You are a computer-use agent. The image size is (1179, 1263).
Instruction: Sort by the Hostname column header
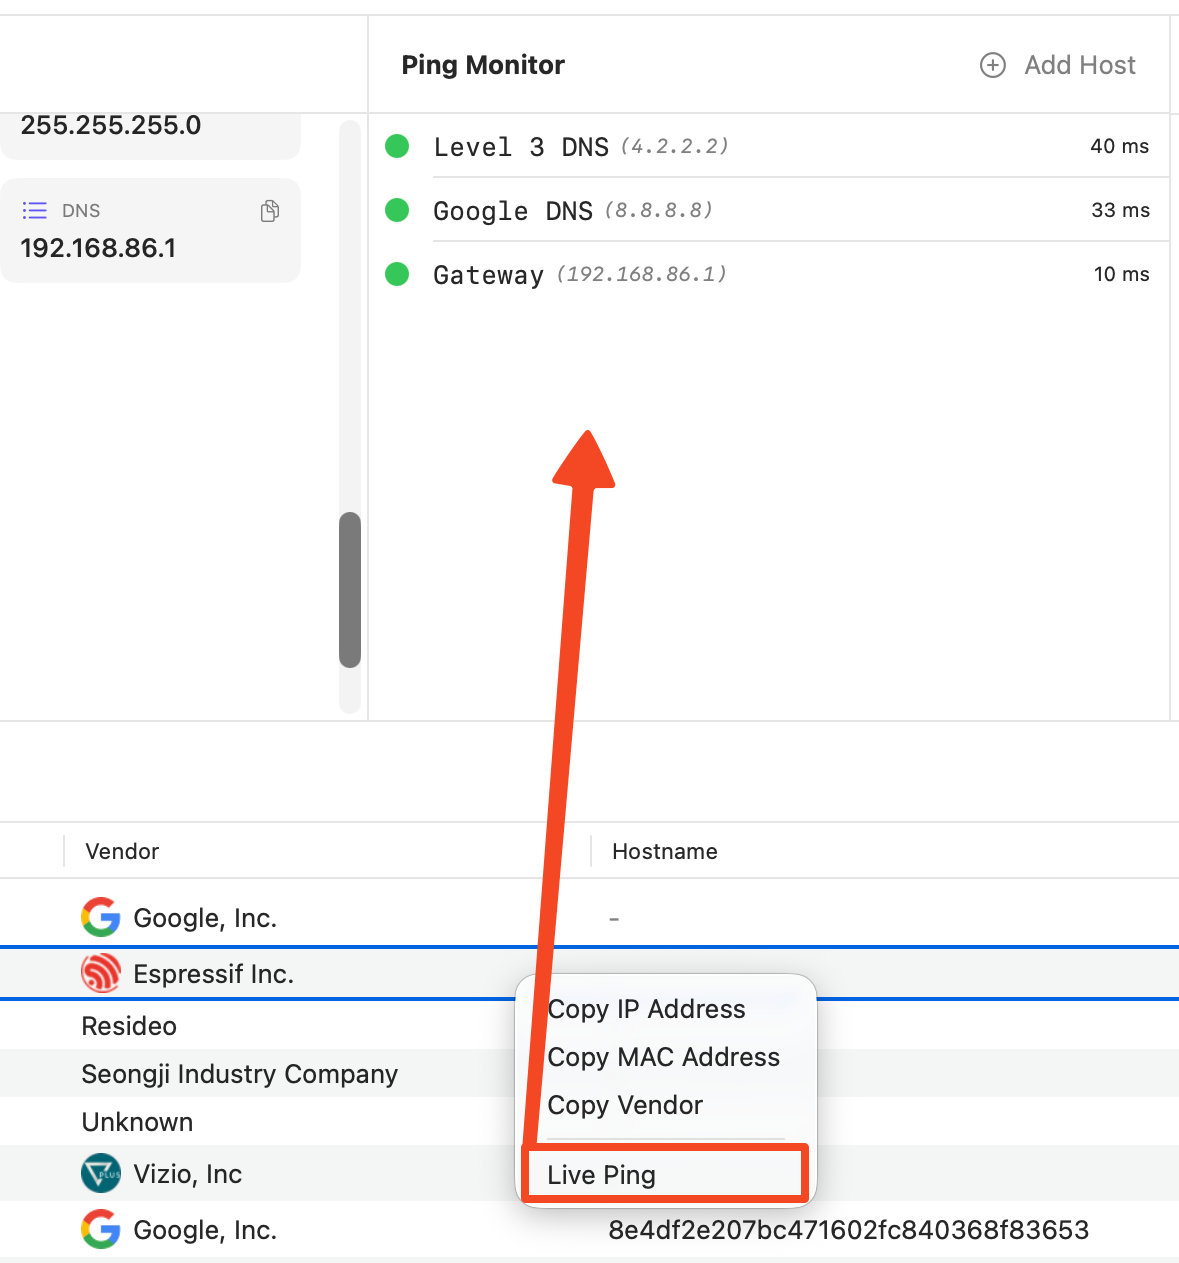coord(664,851)
